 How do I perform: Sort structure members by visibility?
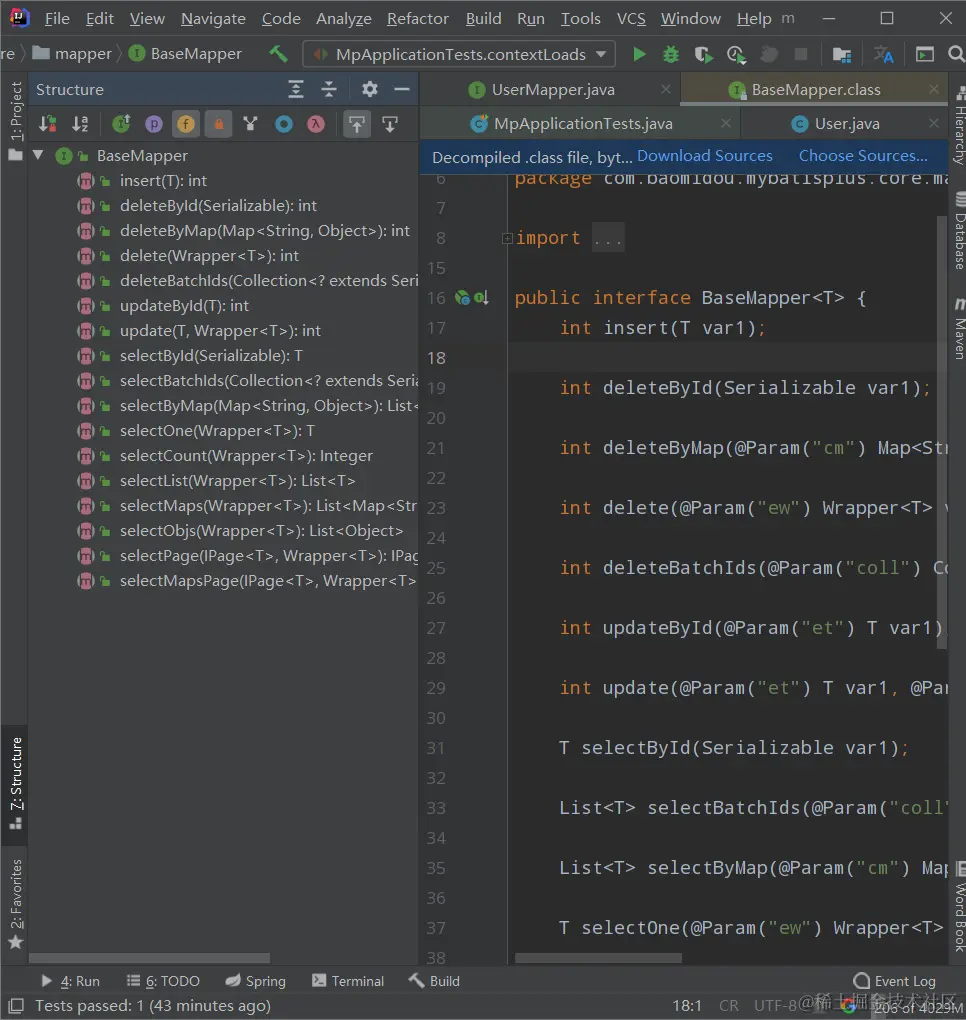tap(47, 124)
